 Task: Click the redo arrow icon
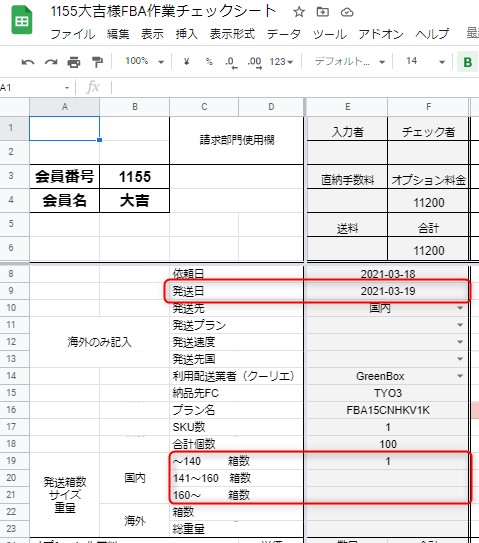coord(51,62)
